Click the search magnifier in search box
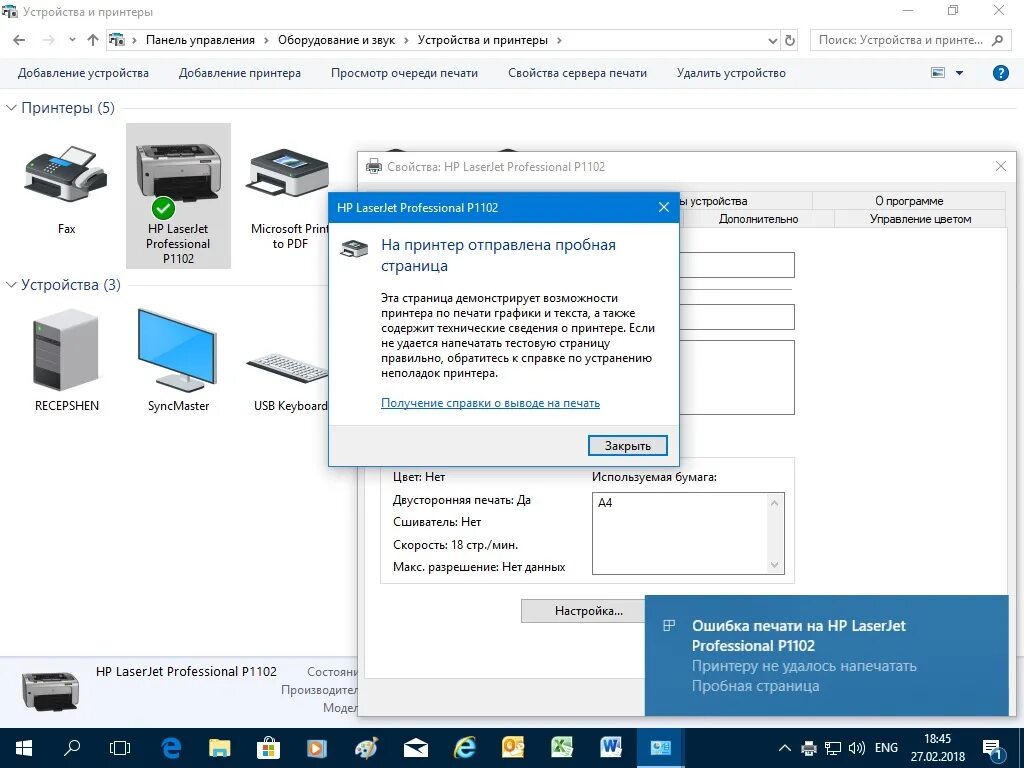The height and width of the screenshot is (768, 1024). (997, 40)
